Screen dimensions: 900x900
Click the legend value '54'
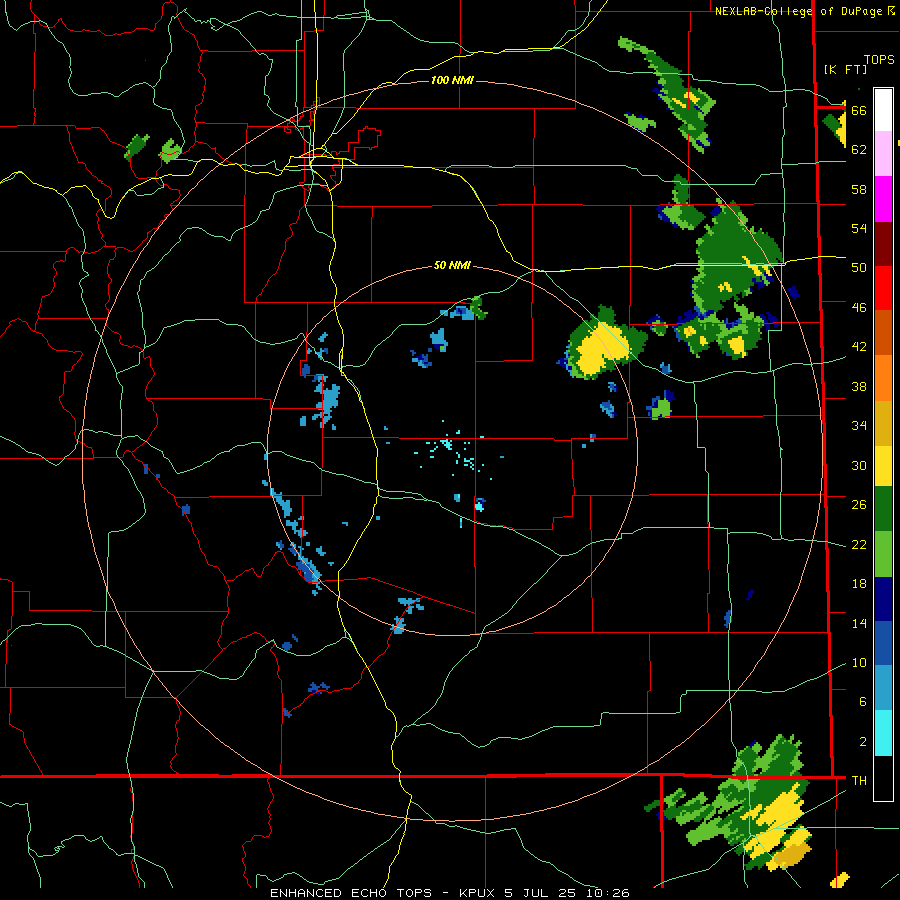pos(859,228)
